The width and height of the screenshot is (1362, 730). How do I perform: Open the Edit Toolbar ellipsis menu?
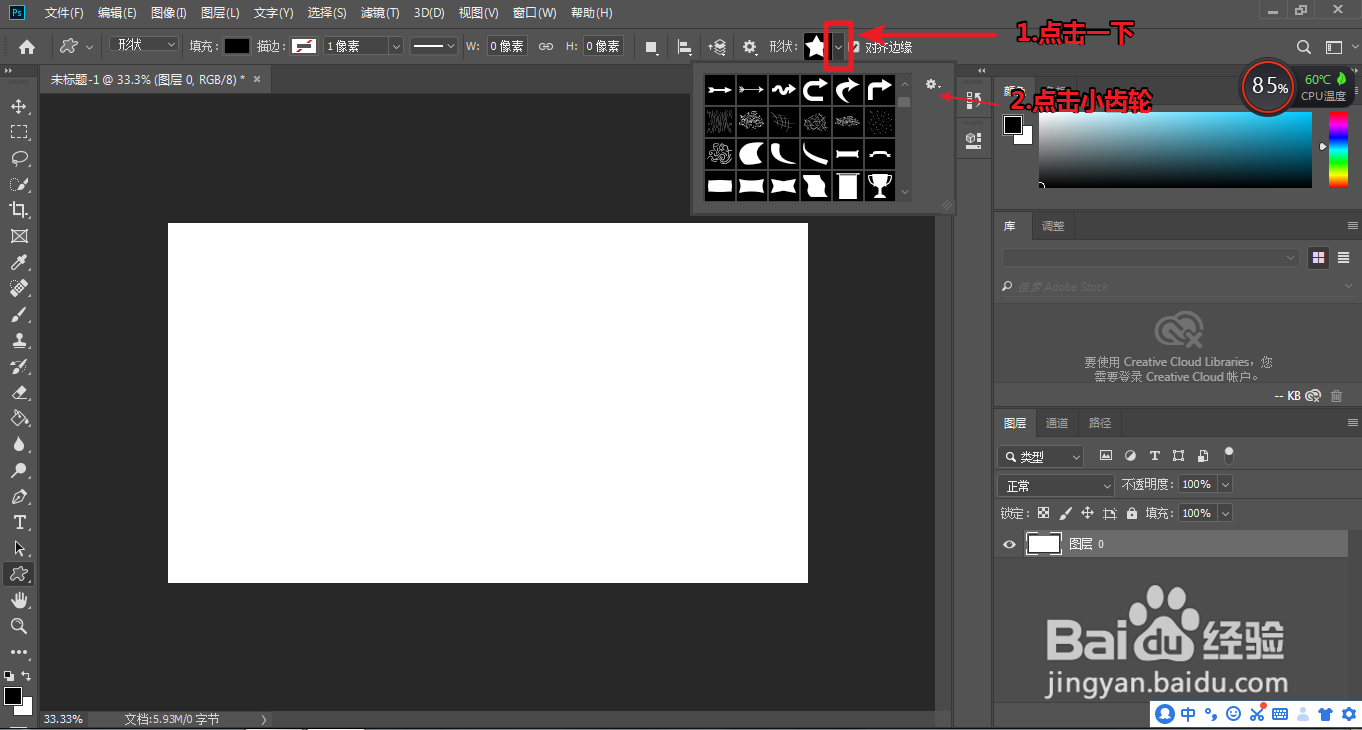[18, 652]
